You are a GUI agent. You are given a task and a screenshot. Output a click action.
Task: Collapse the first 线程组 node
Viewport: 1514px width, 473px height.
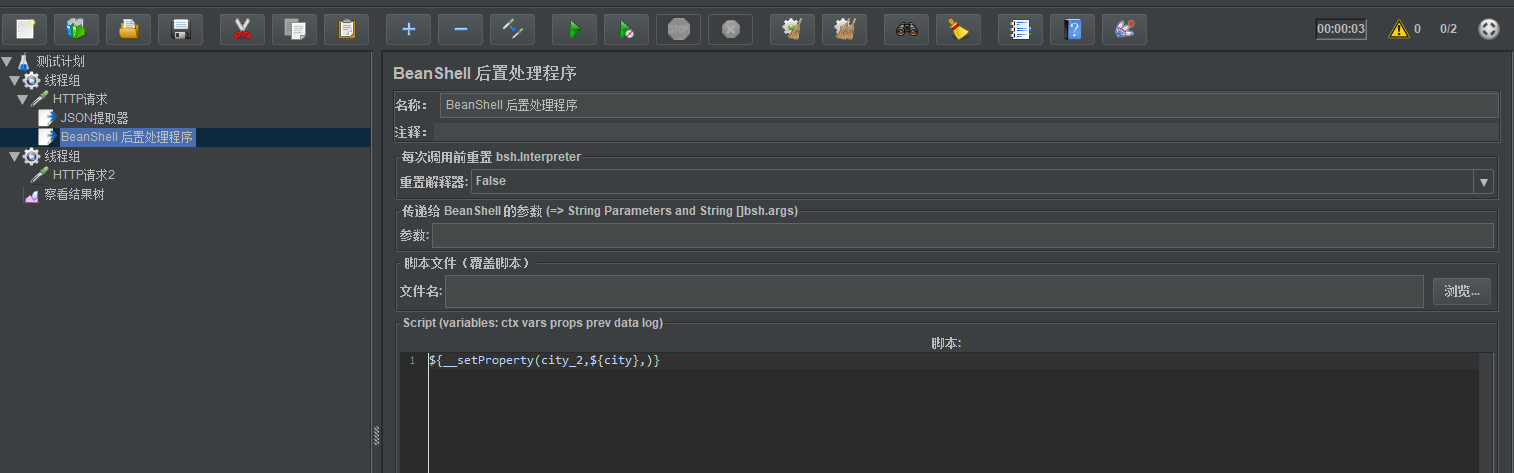(x=14, y=81)
